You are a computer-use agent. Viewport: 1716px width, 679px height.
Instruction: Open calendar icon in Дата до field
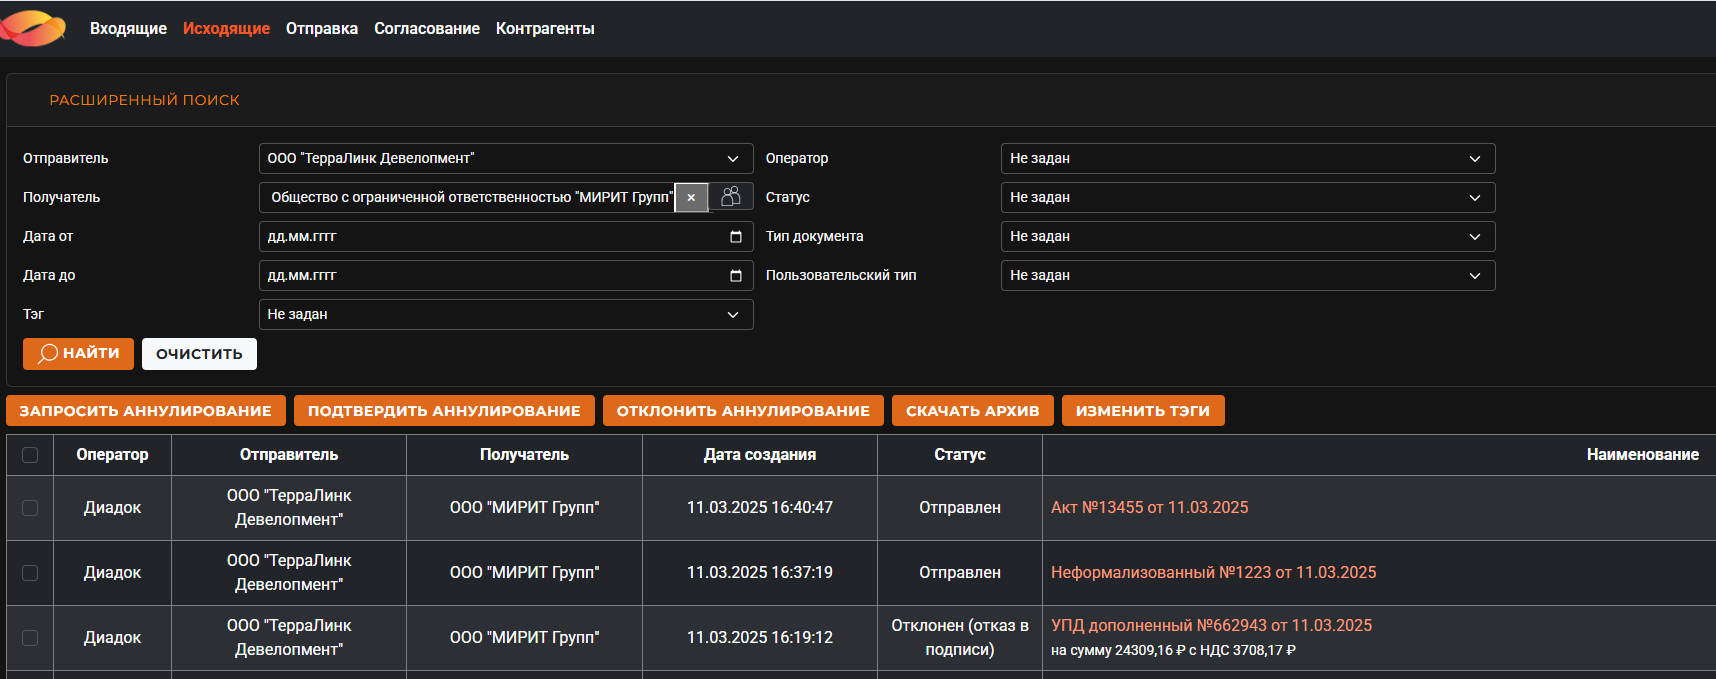click(736, 276)
